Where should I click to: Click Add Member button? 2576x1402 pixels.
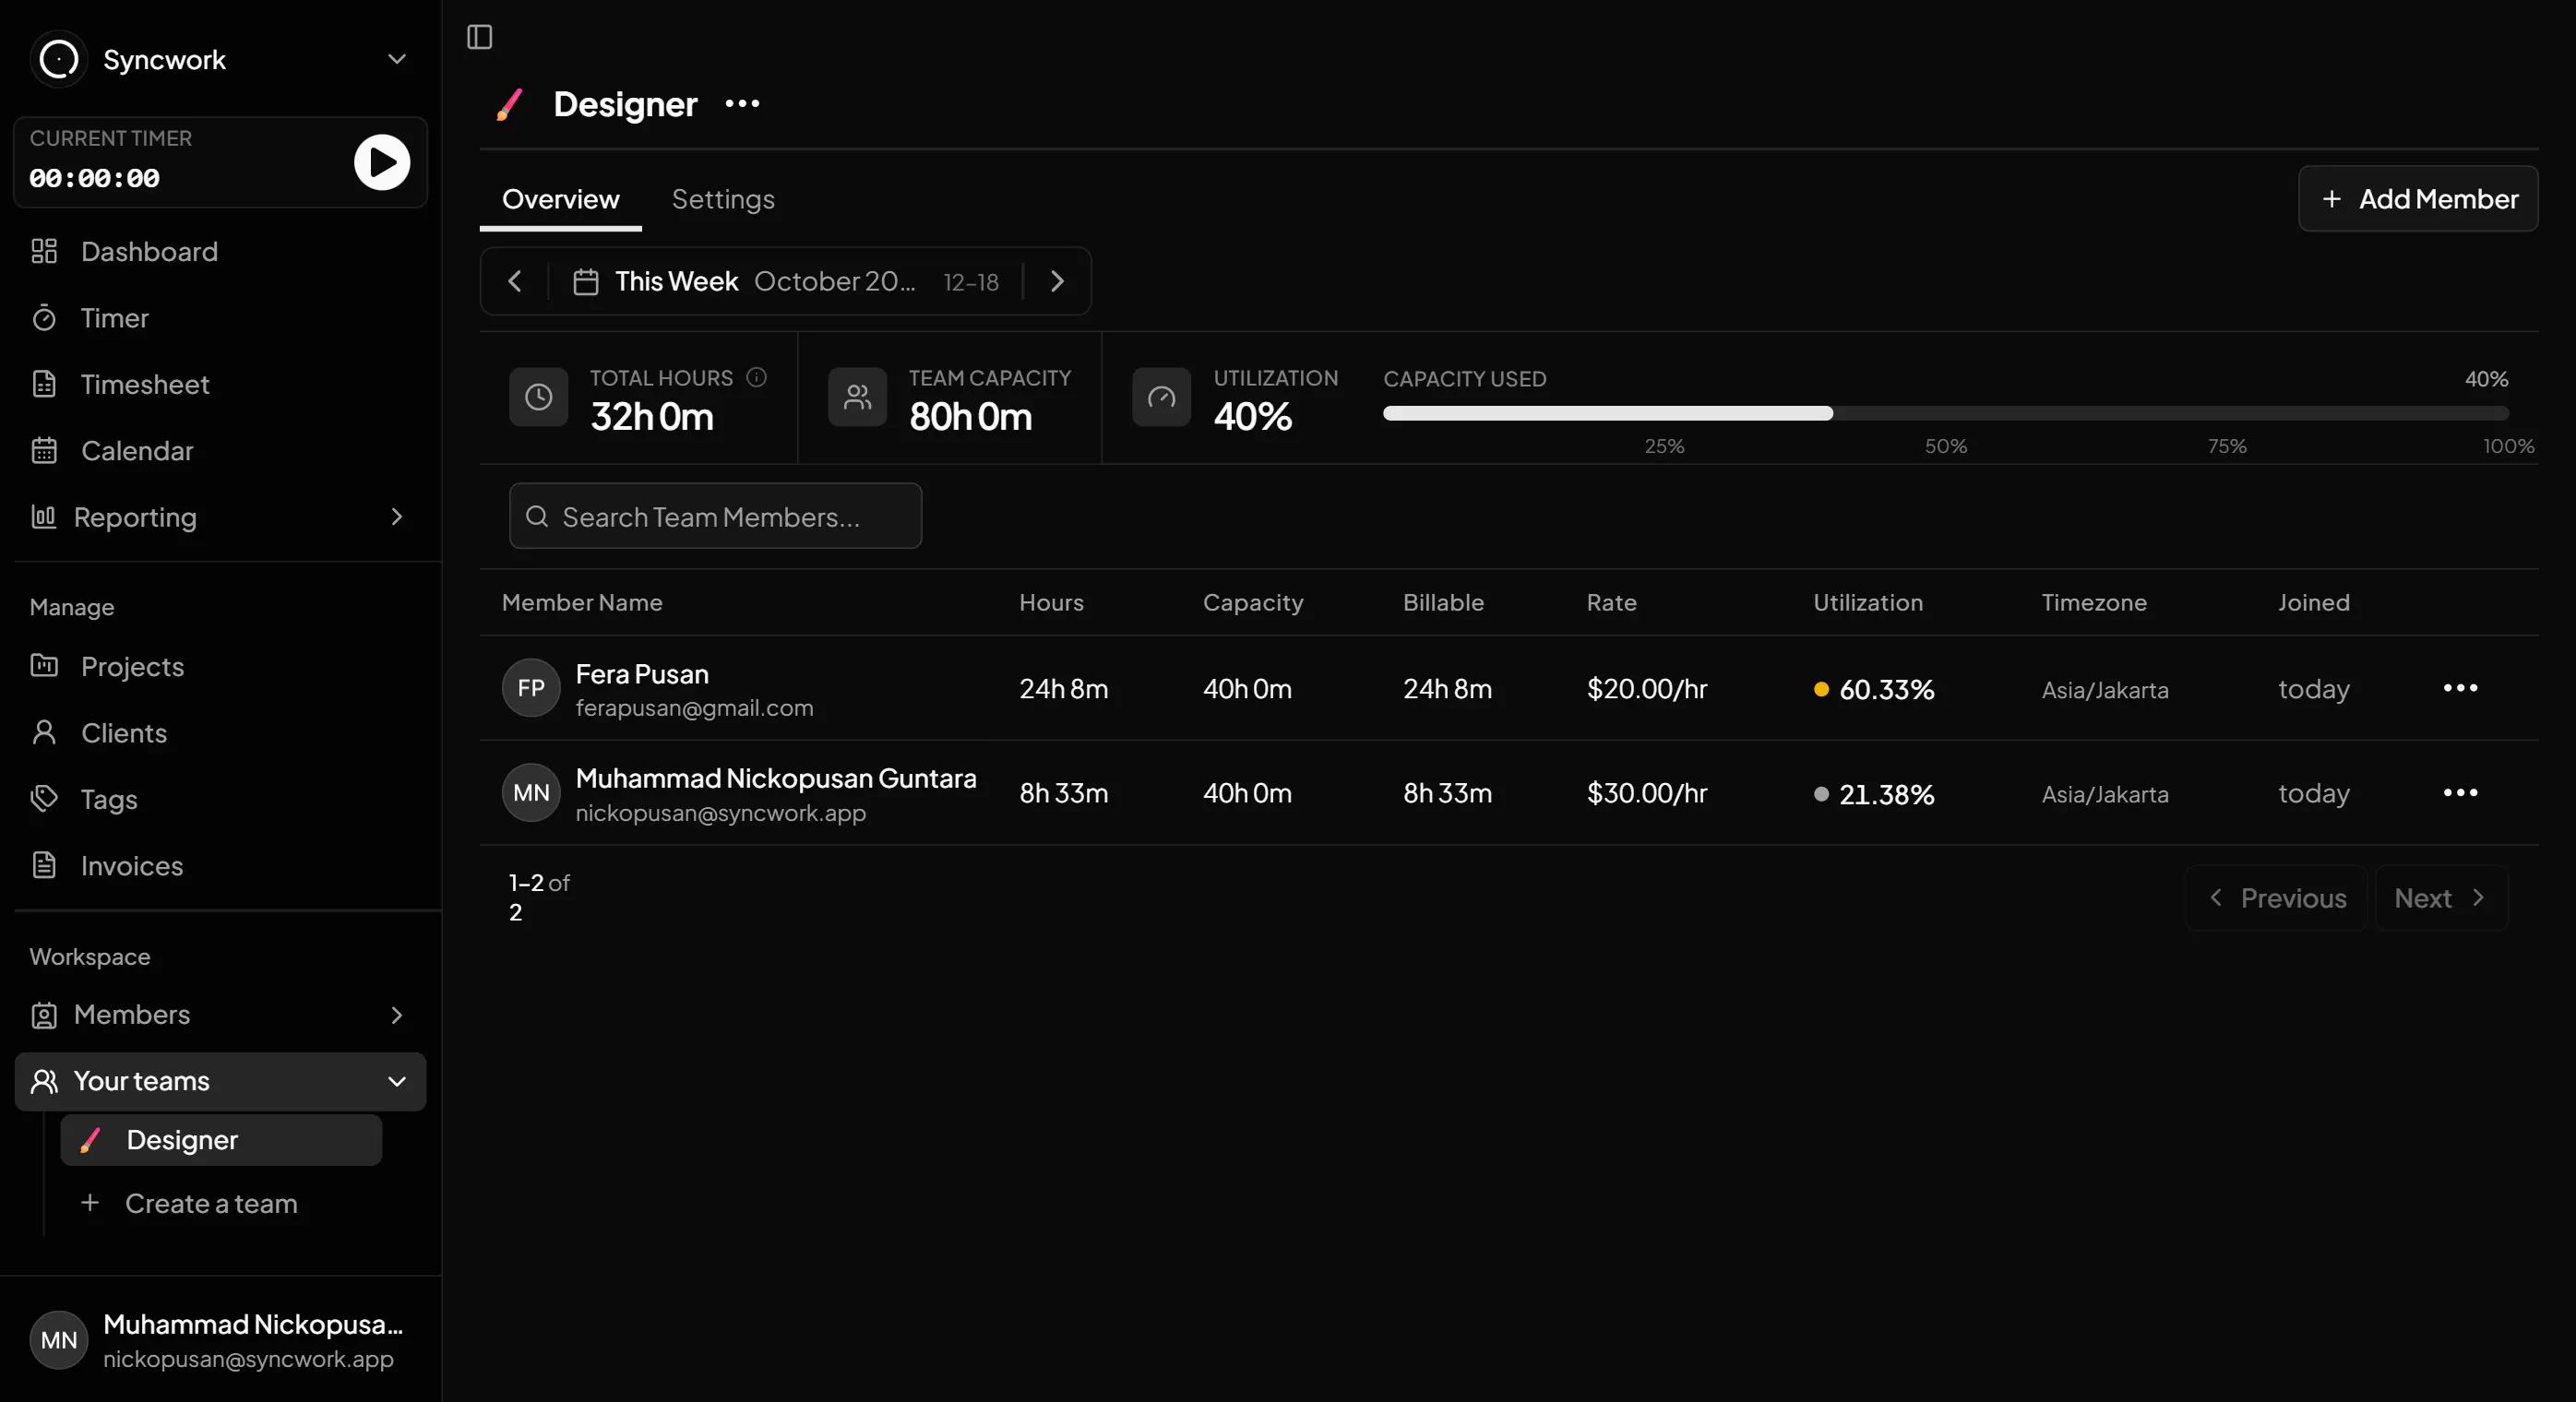point(2418,199)
